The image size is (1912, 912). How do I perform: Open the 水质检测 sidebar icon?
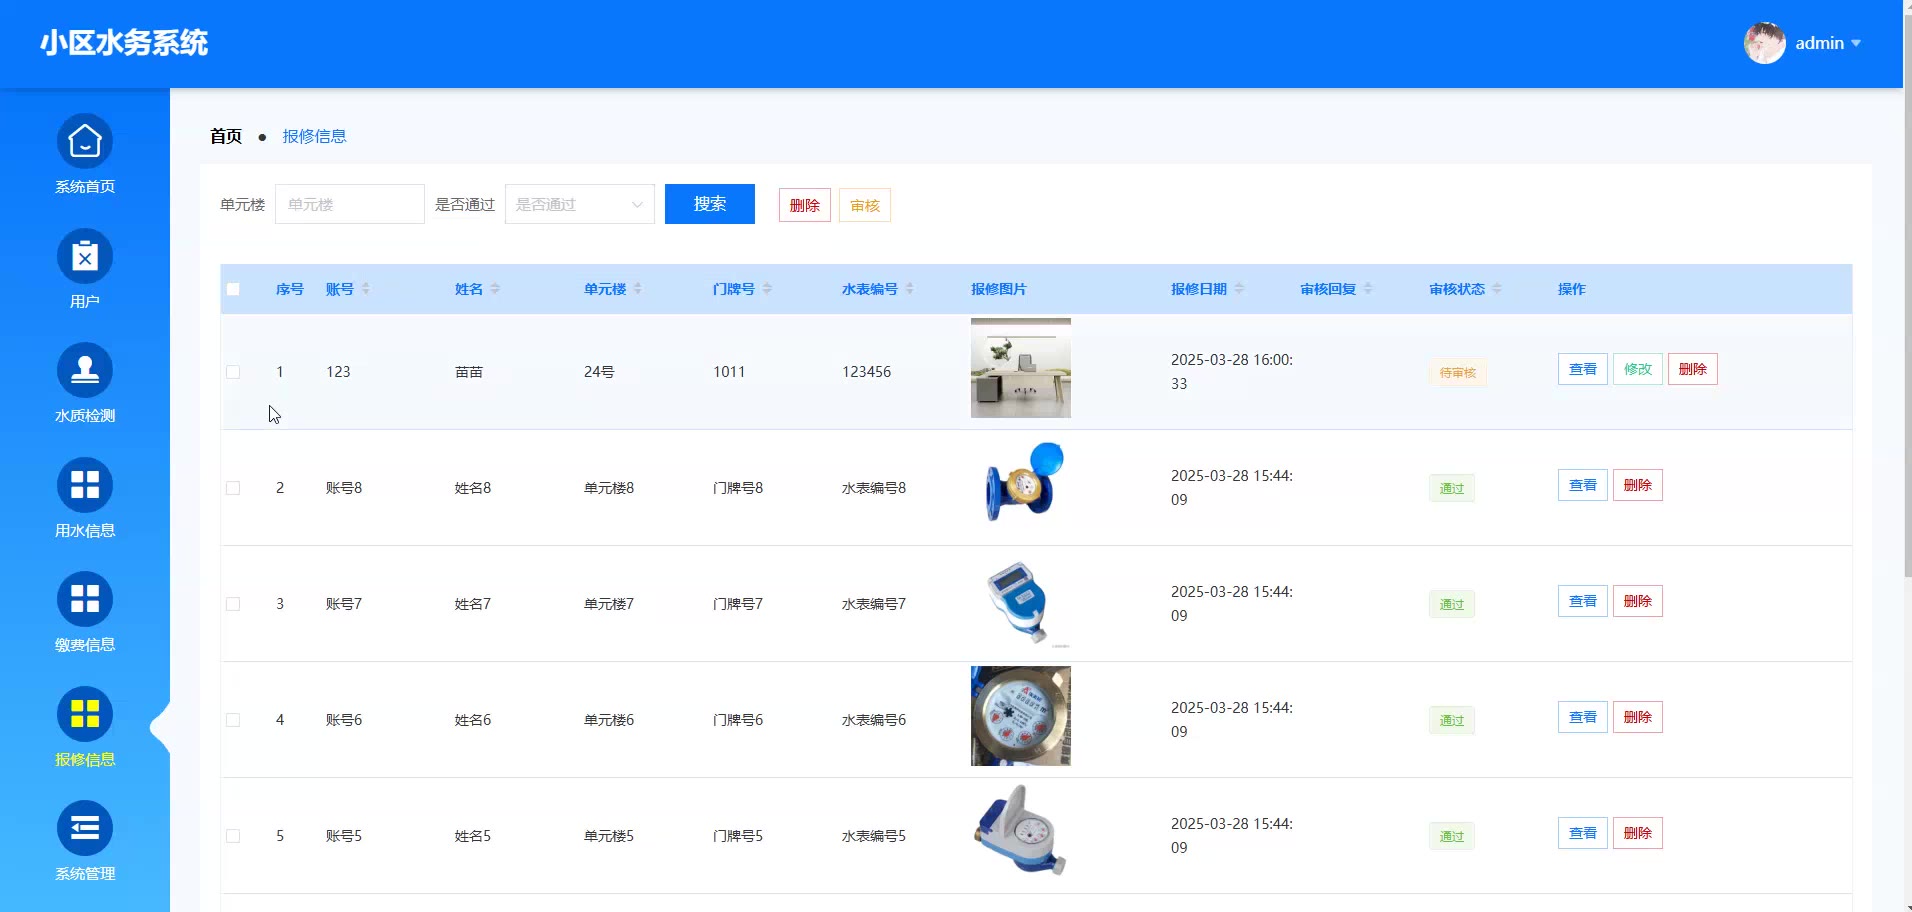[85, 371]
